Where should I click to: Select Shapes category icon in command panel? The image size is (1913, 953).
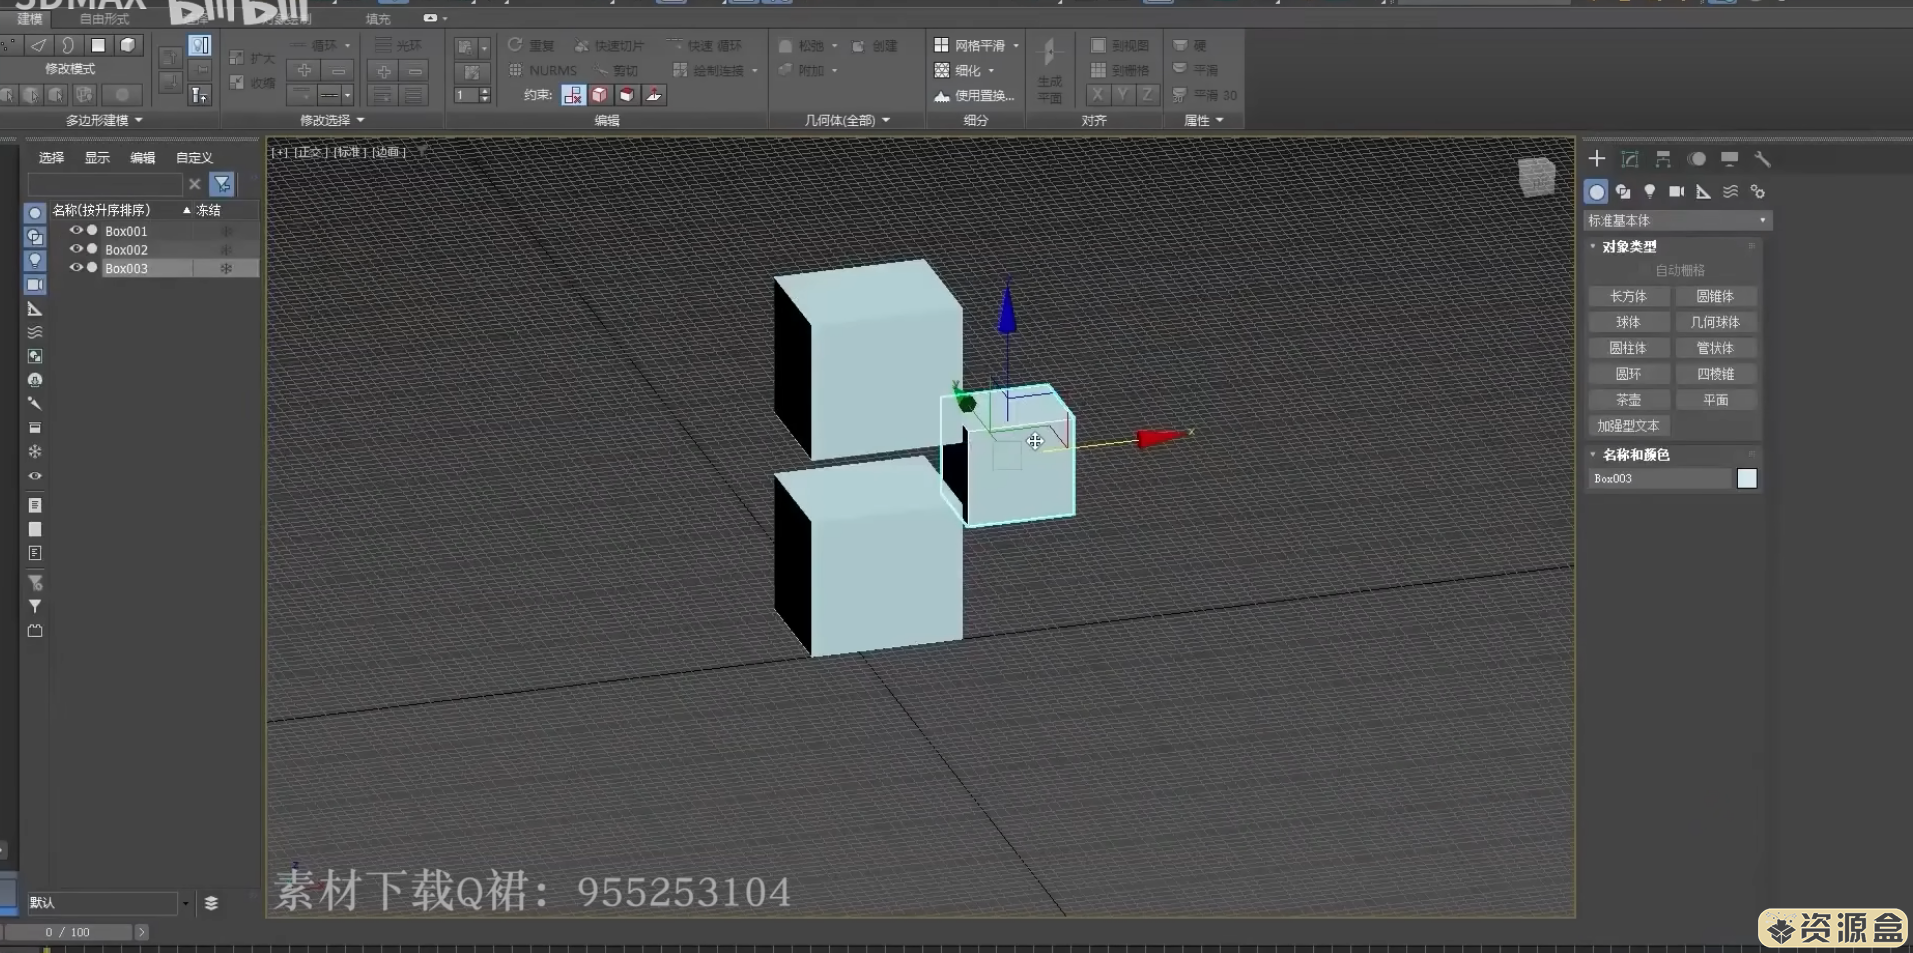[x=1623, y=191]
